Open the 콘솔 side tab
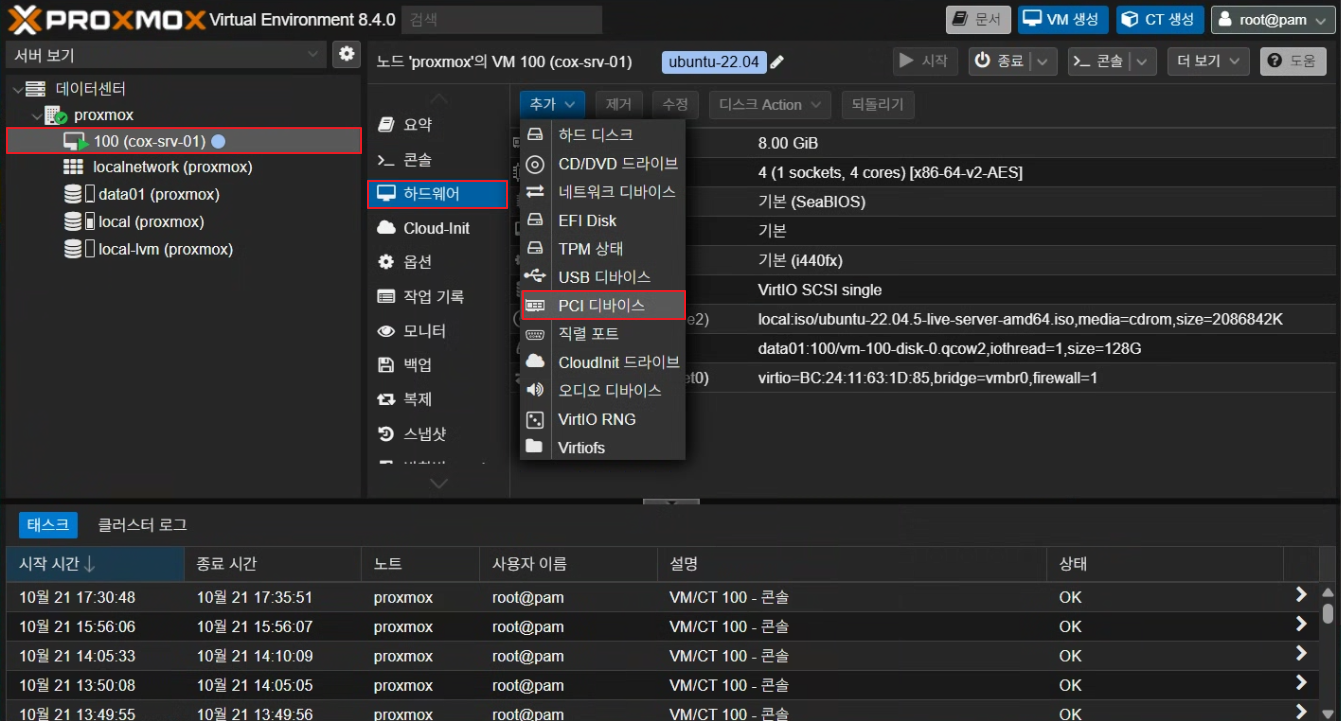The width and height of the screenshot is (1341, 721). click(437, 160)
